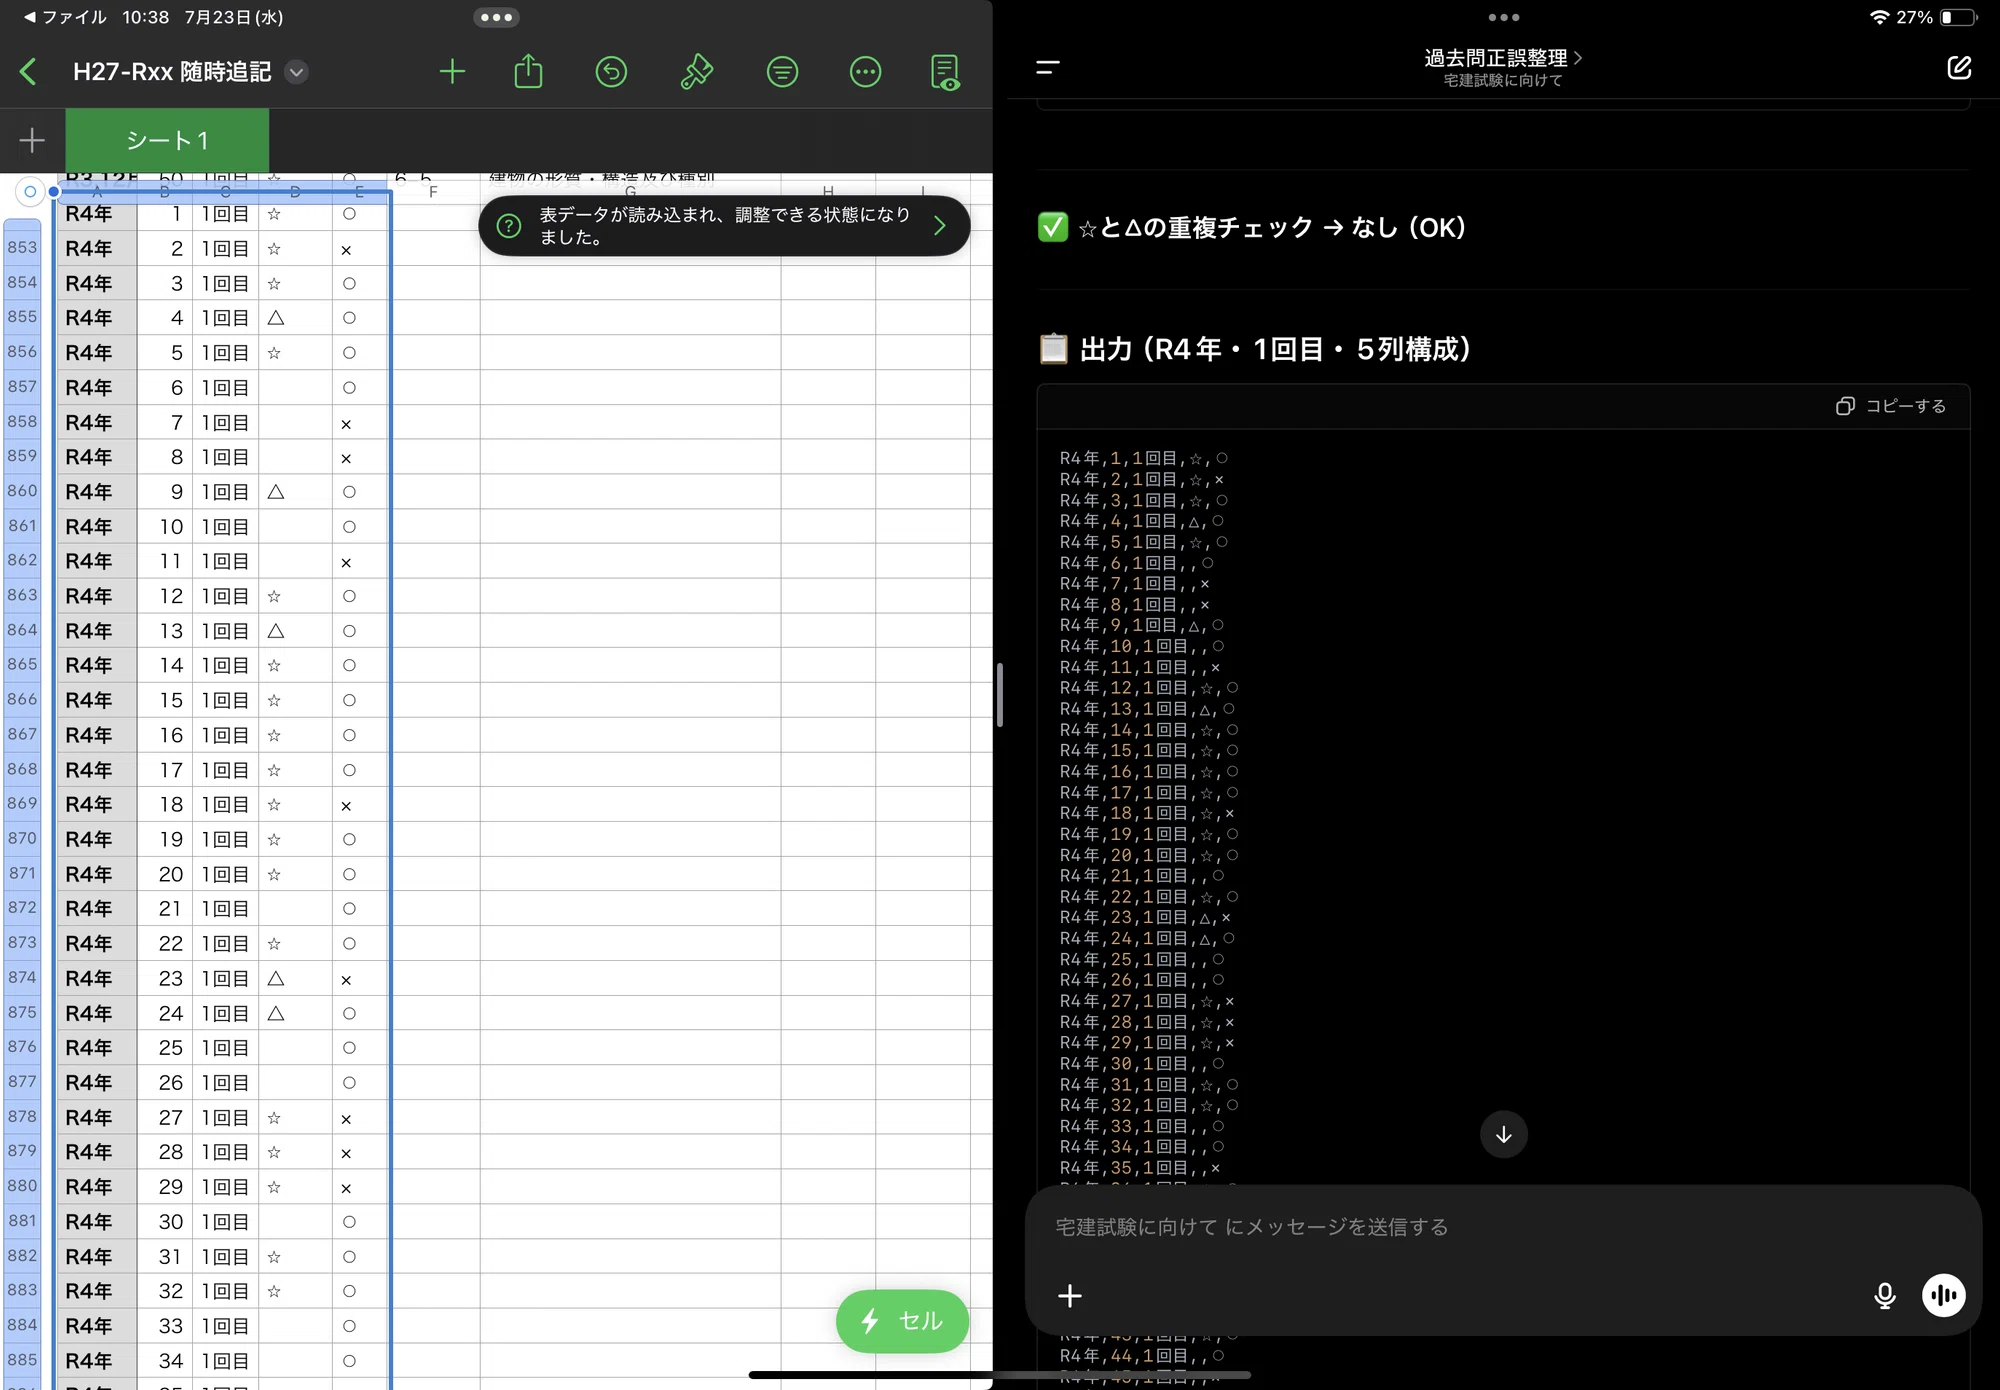Add a new sheet with the plus button
The width and height of the screenshot is (2000, 1390).
click(32, 140)
